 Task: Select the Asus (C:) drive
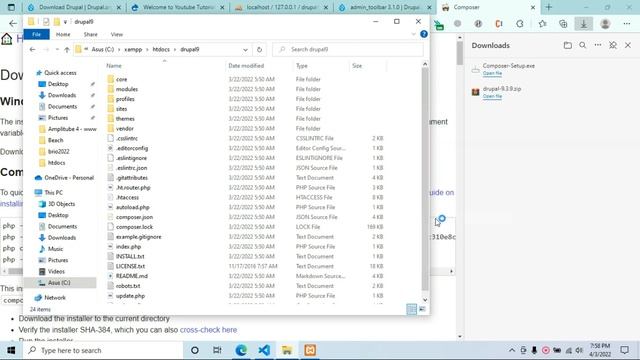[59, 282]
